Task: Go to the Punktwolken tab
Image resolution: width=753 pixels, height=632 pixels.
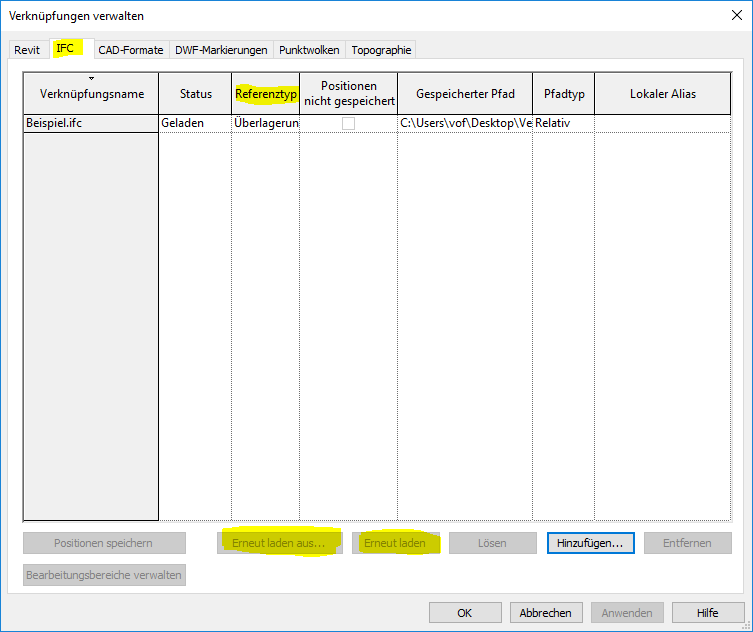Action: pyautogui.click(x=309, y=50)
